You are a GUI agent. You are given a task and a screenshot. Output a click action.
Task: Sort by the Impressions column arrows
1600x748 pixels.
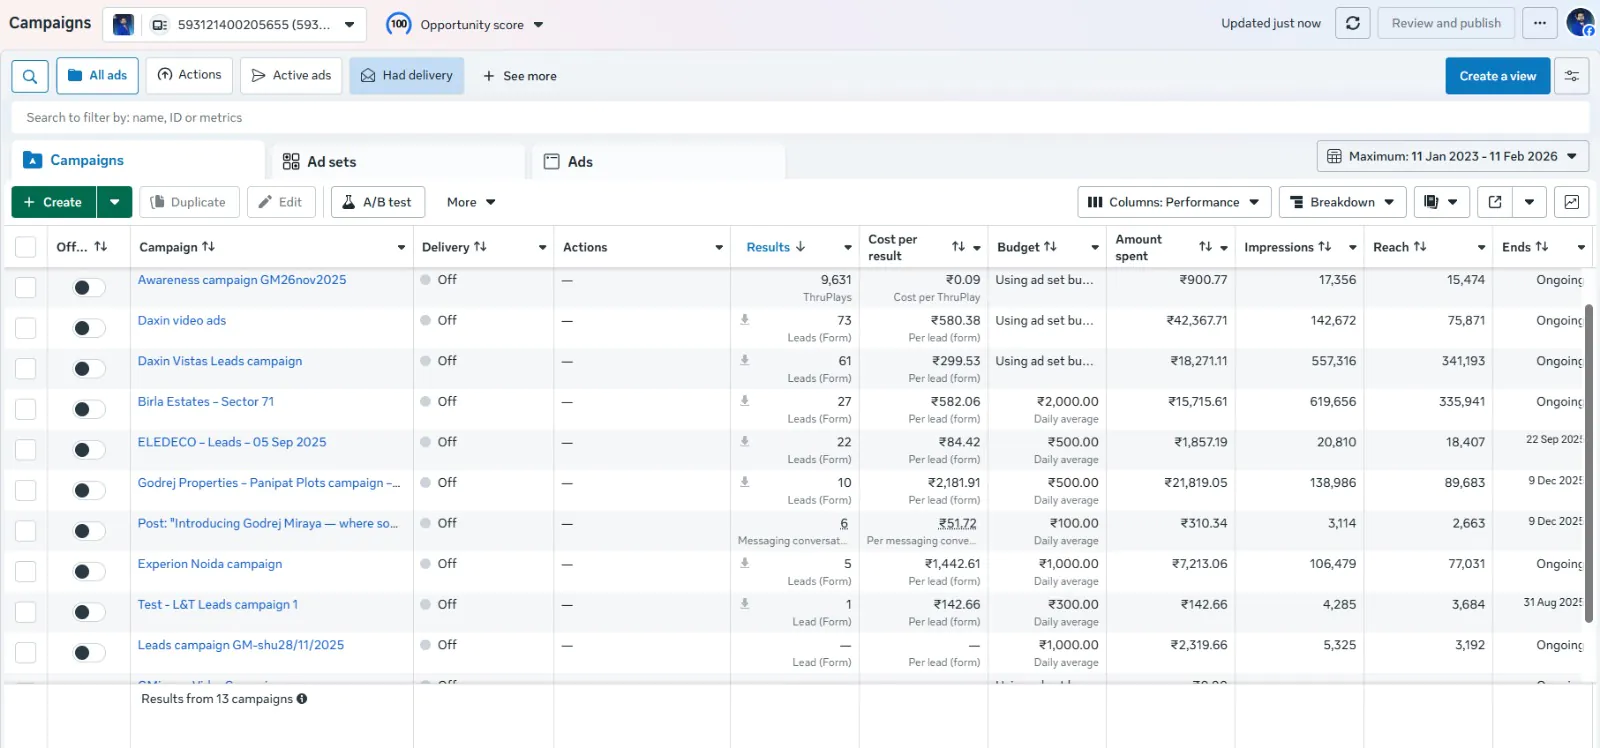coord(1325,247)
